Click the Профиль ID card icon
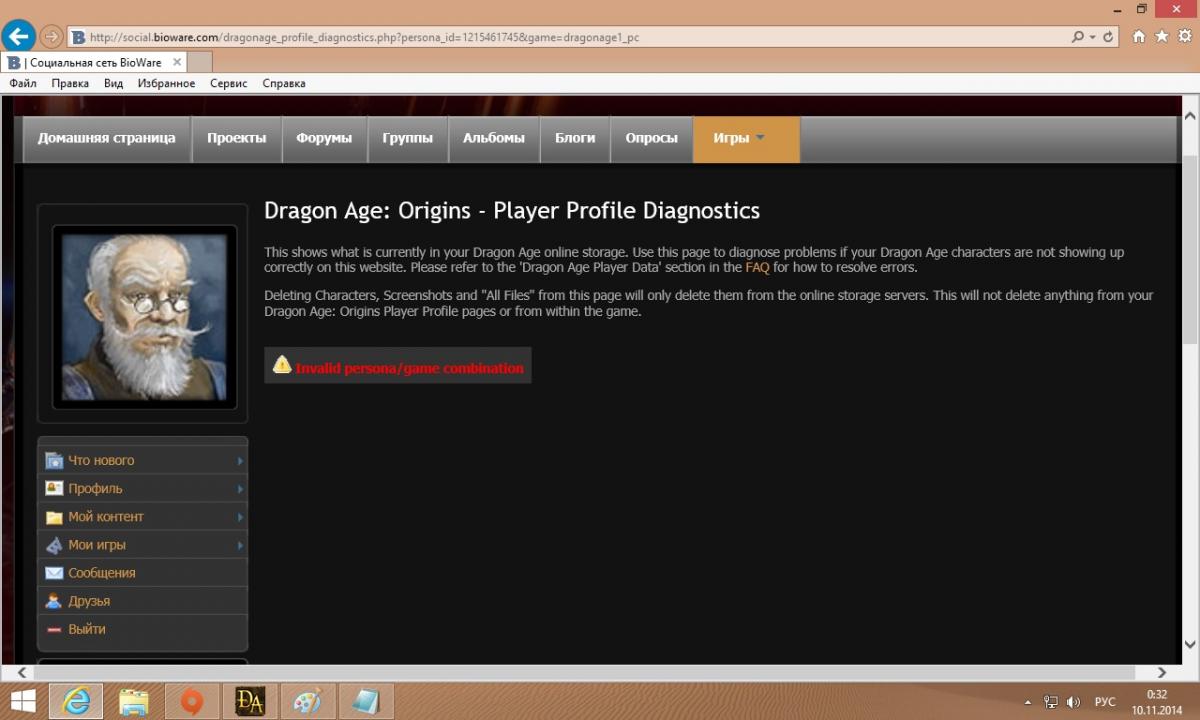The width and height of the screenshot is (1200, 720). point(54,489)
